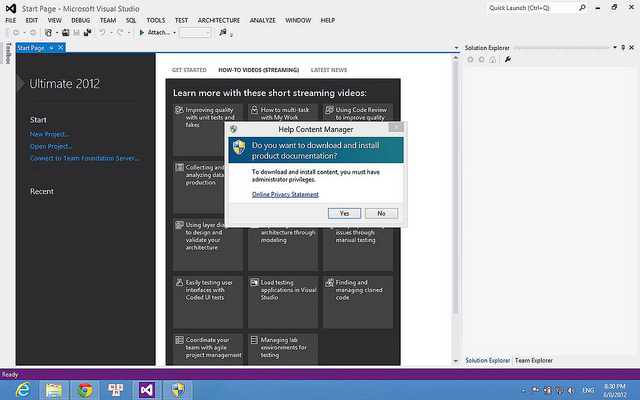Viewport: 640px width, 400px height.
Task: Click the volume speaker tray icon
Action: click(x=571, y=391)
